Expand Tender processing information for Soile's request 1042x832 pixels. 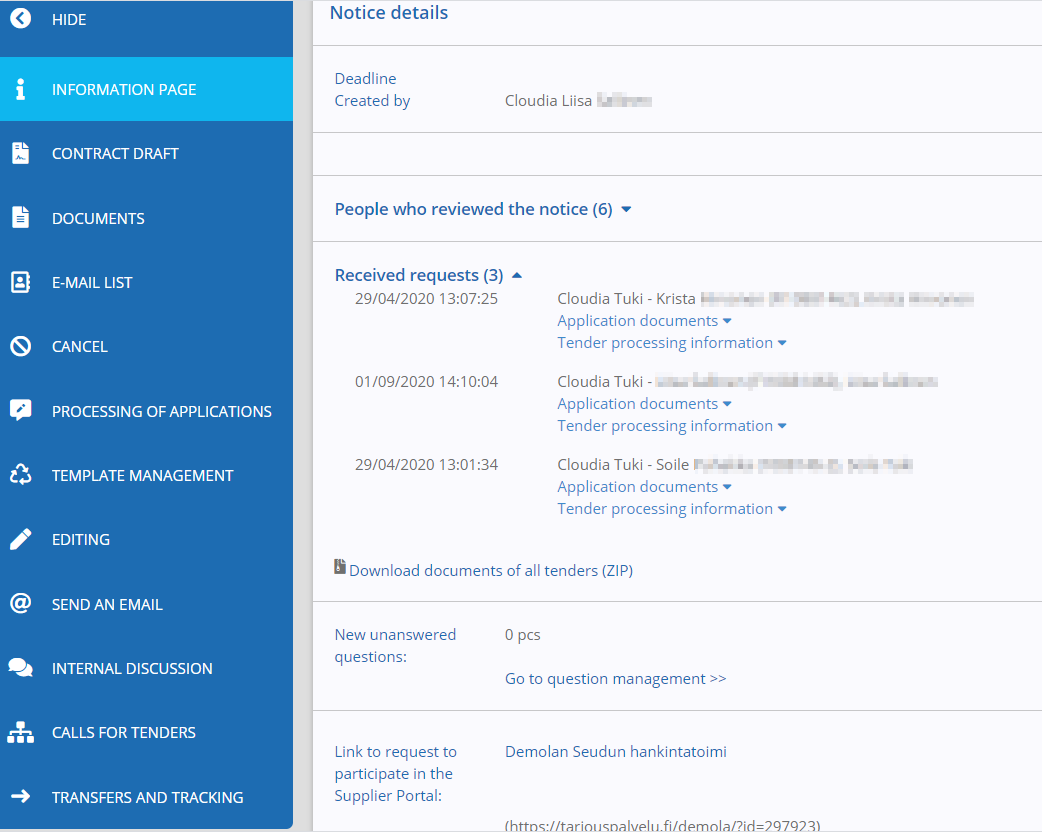[x=671, y=509]
